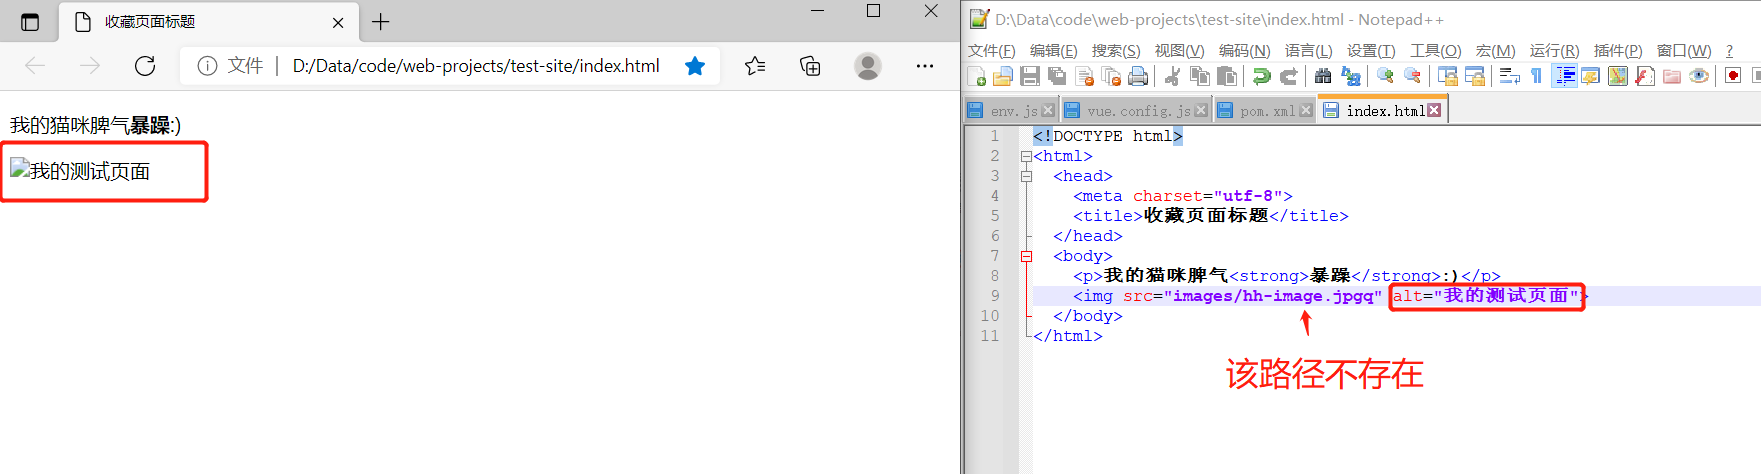The image size is (1761, 474).
Task: Close the pom.xml tab
Action: click(x=1306, y=110)
